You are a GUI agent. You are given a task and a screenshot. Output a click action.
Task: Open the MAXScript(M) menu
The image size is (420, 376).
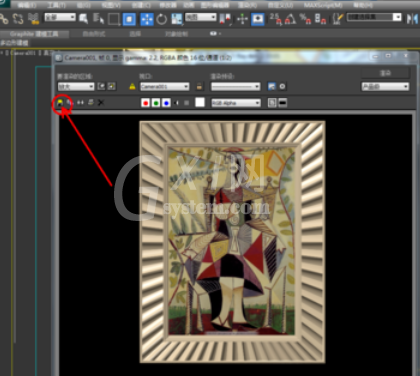323,5
